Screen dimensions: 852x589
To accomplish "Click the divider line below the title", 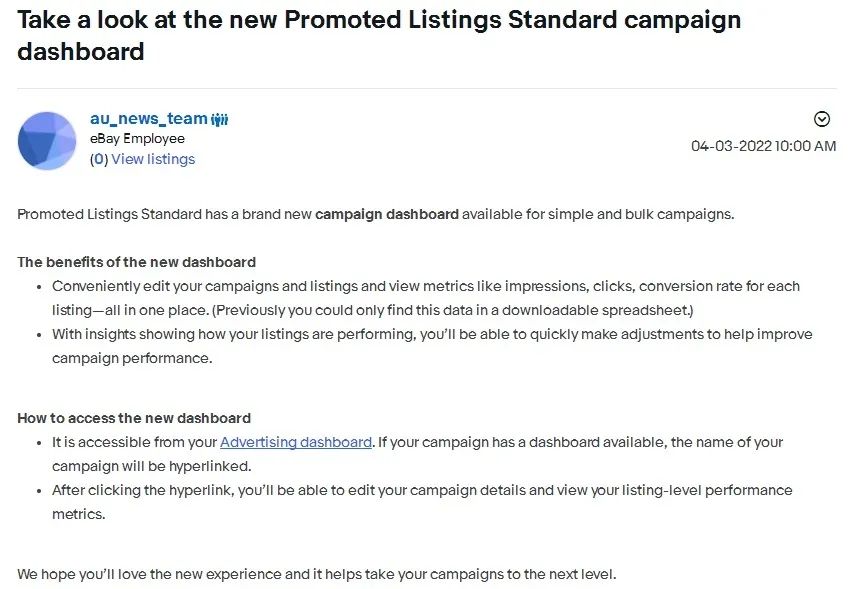I will point(426,89).
